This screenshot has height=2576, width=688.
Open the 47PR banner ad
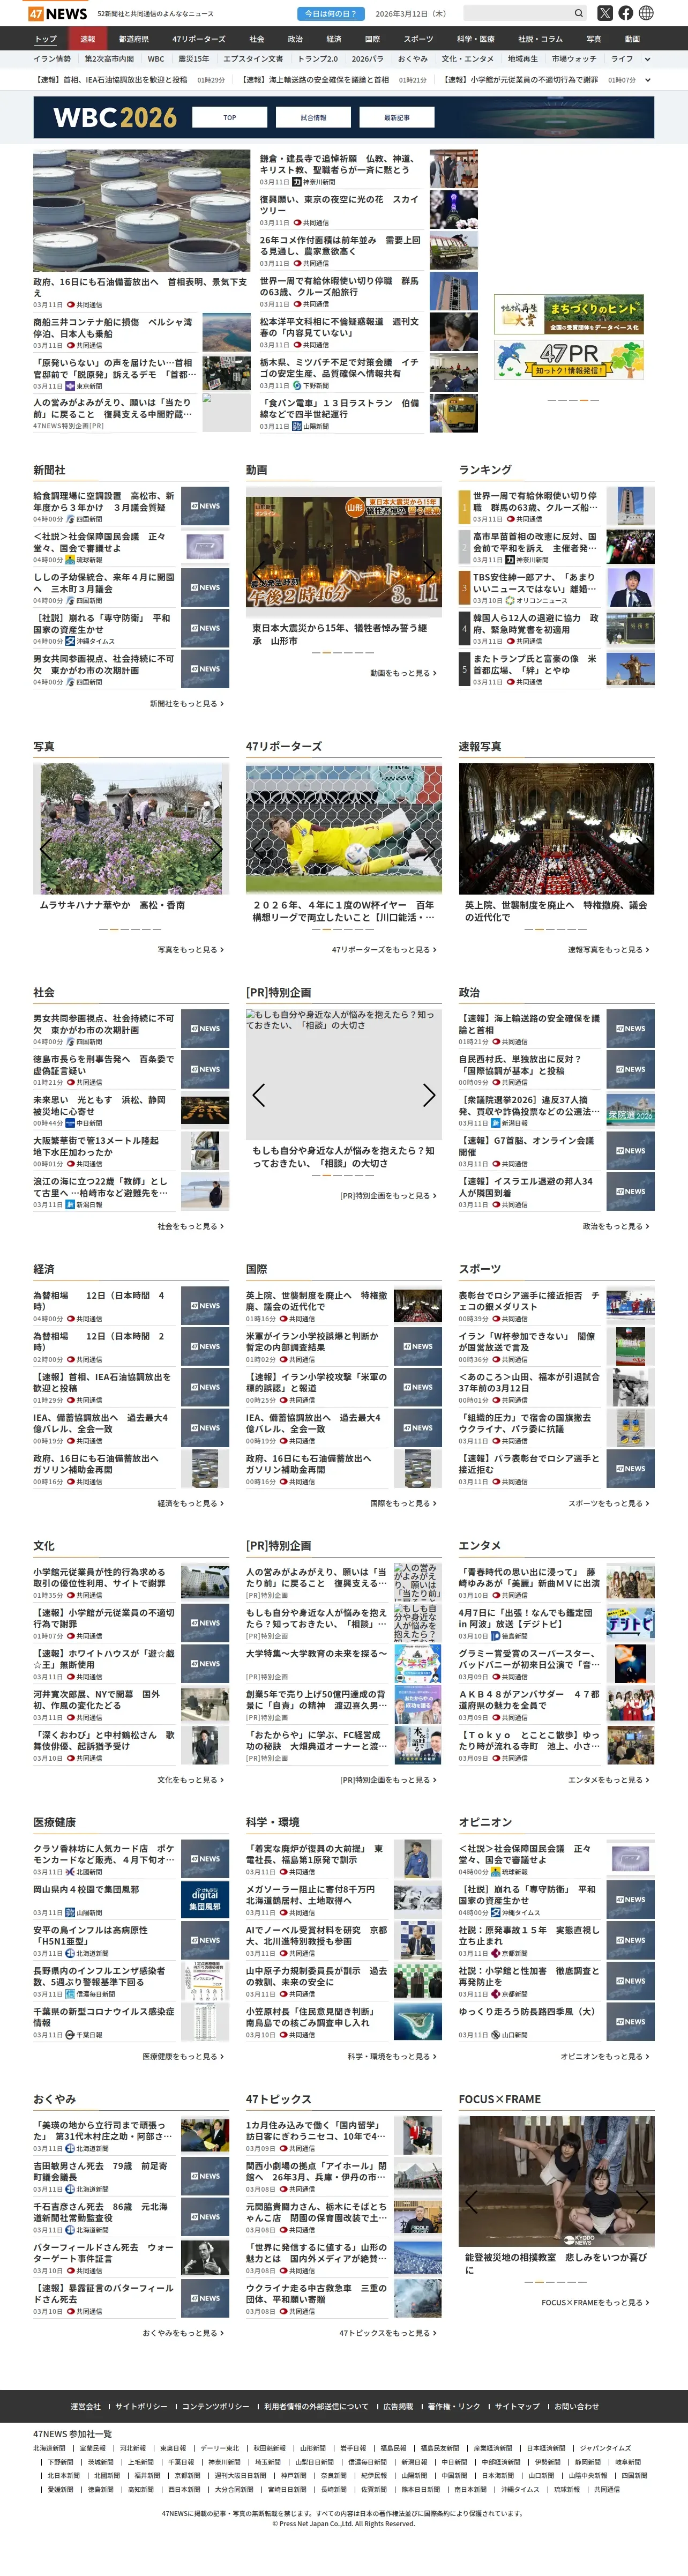tap(569, 360)
